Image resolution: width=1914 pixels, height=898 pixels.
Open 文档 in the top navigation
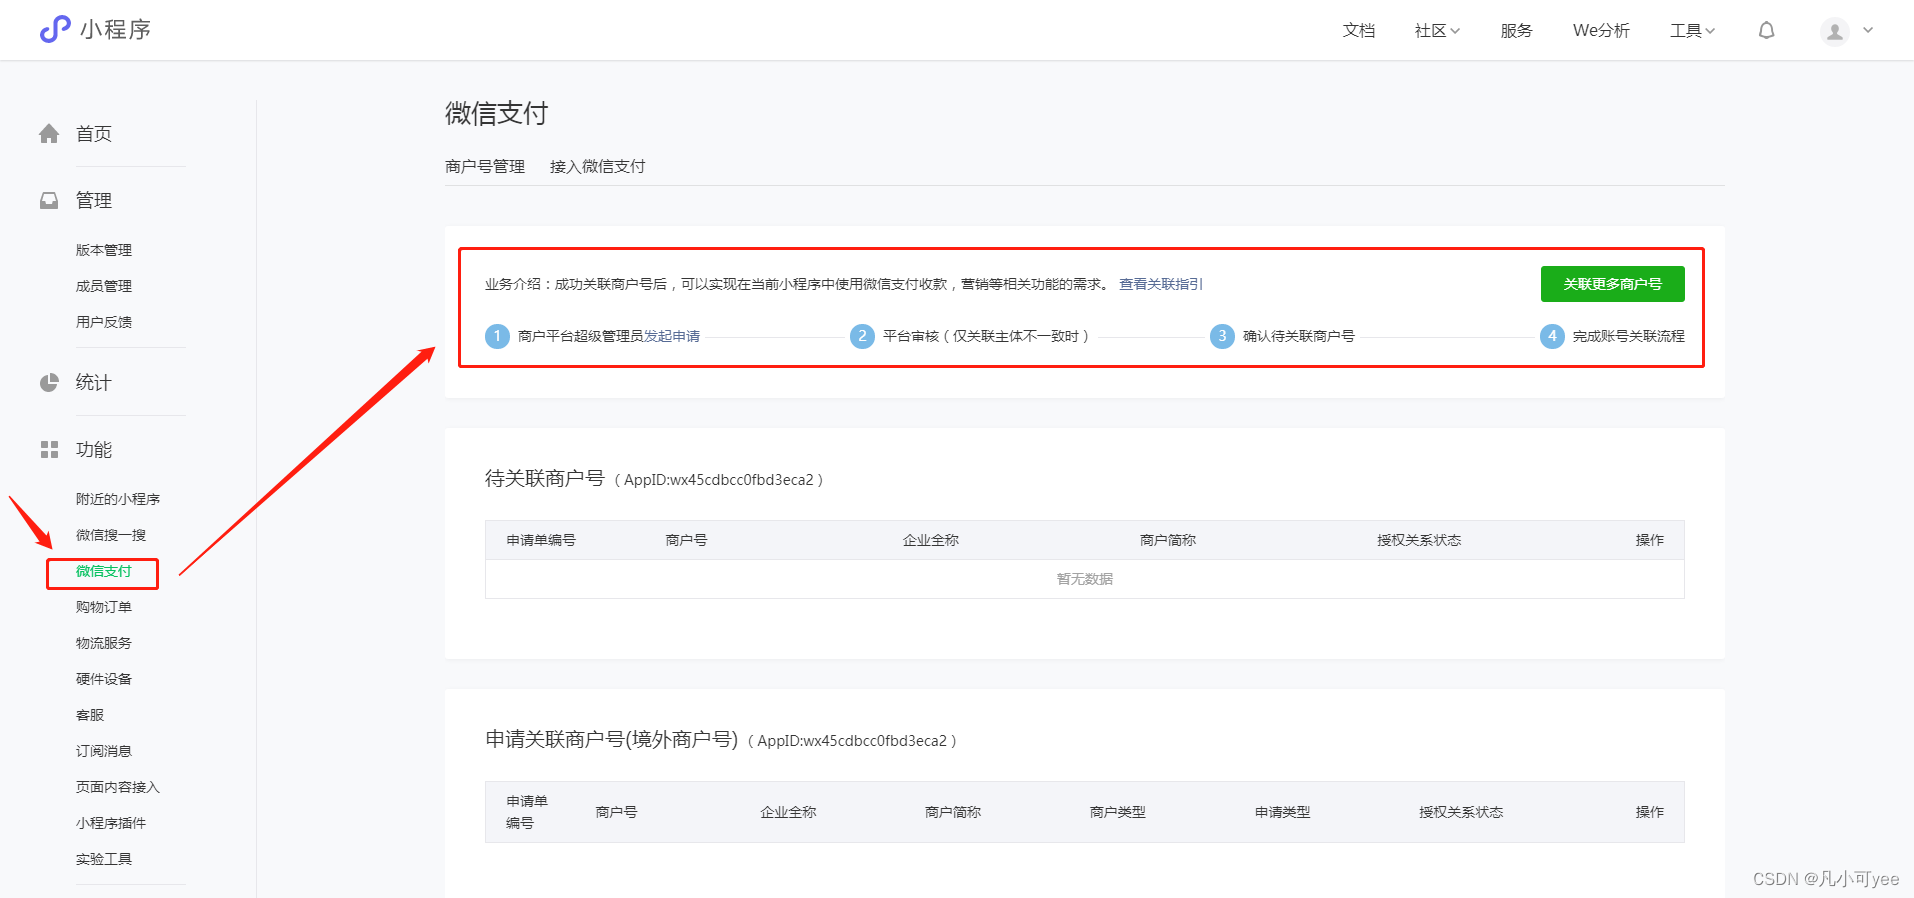1358,30
